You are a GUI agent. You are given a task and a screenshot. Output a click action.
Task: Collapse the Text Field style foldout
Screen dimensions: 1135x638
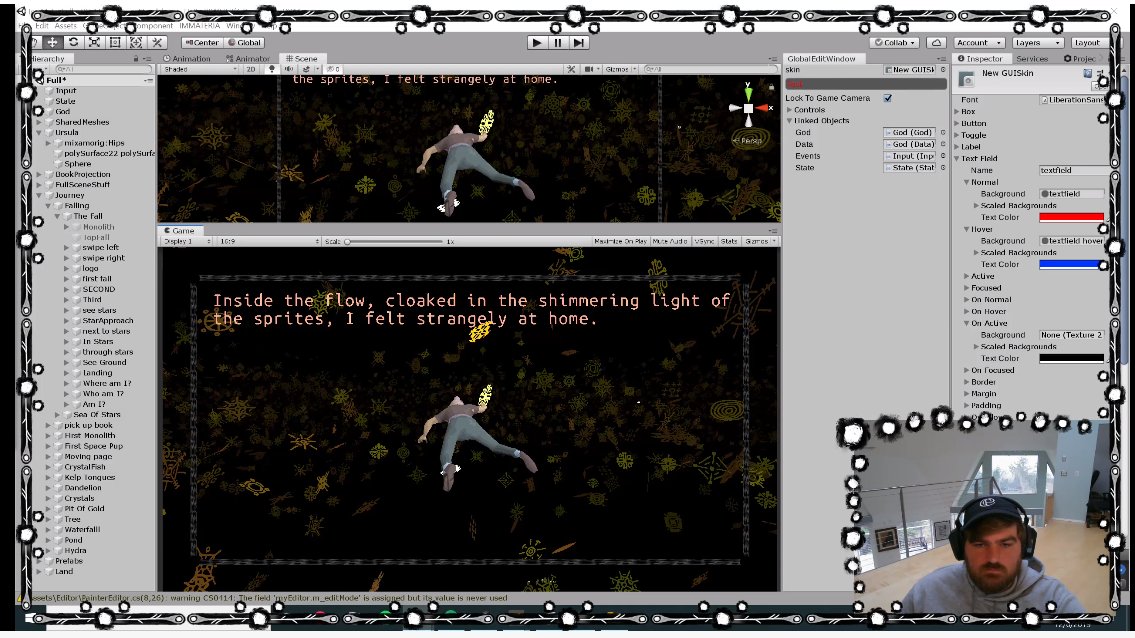[957, 158]
